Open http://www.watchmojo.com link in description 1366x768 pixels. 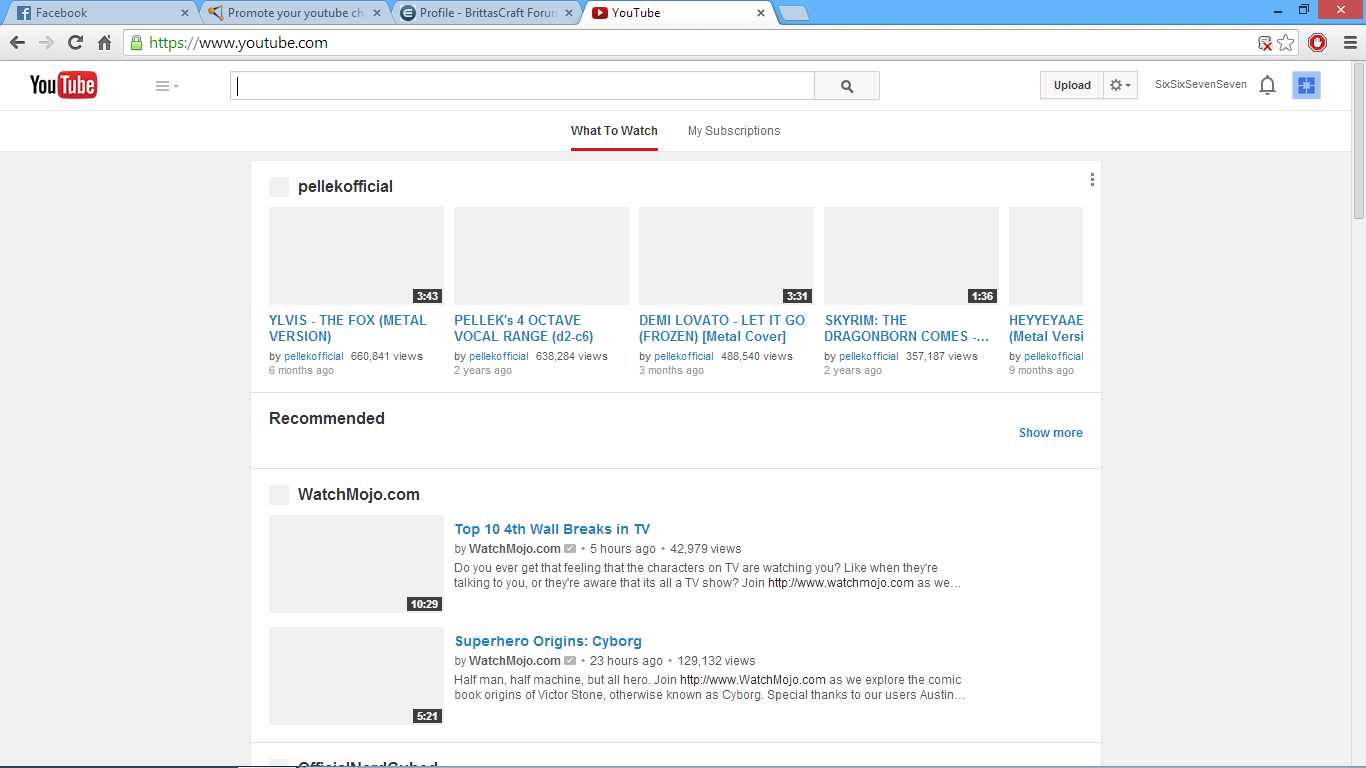tap(841, 583)
